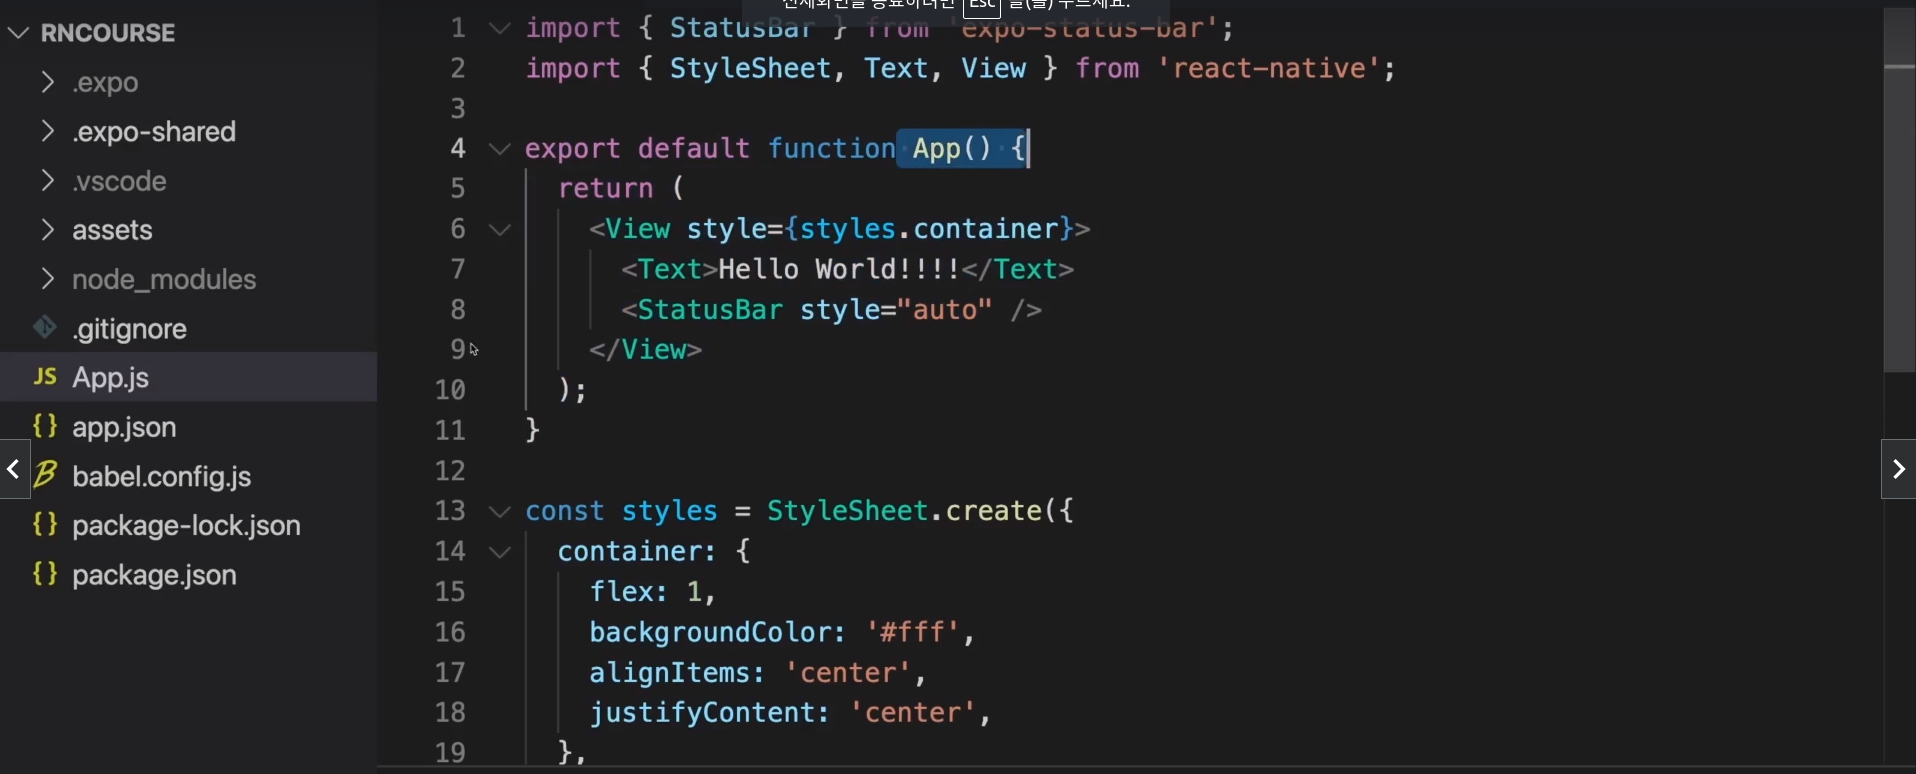This screenshot has width=1916, height=774.
Task: Click the braces icon beside app.json
Action: coord(45,426)
